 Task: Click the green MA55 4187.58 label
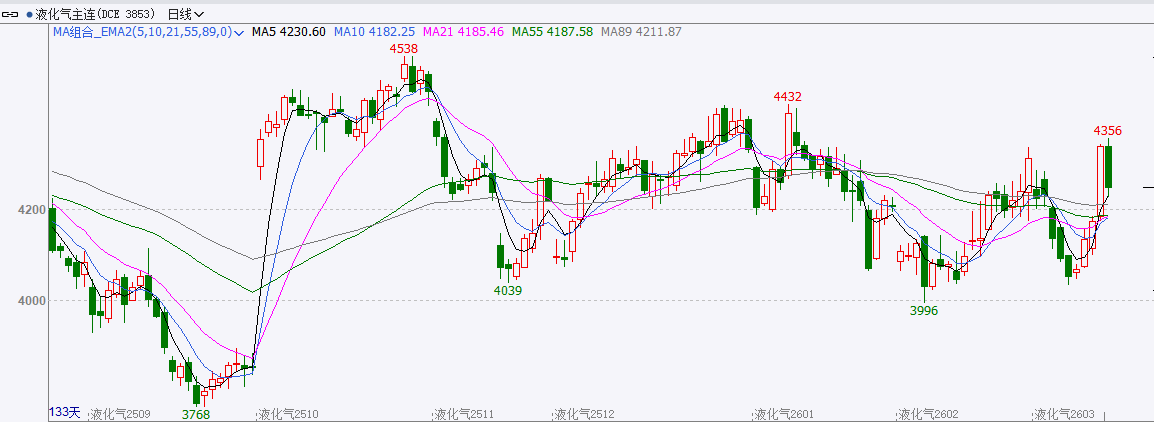[x=552, y=32]
